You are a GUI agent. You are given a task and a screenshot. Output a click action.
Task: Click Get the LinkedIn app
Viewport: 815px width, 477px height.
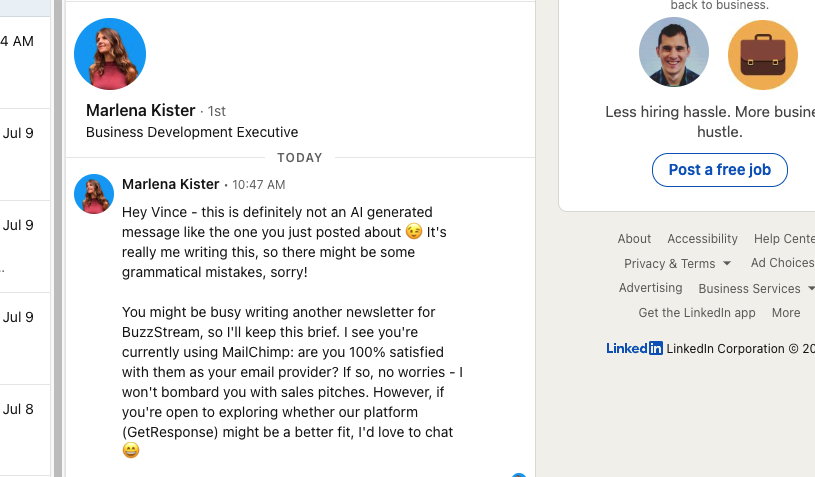coord(697,313)
